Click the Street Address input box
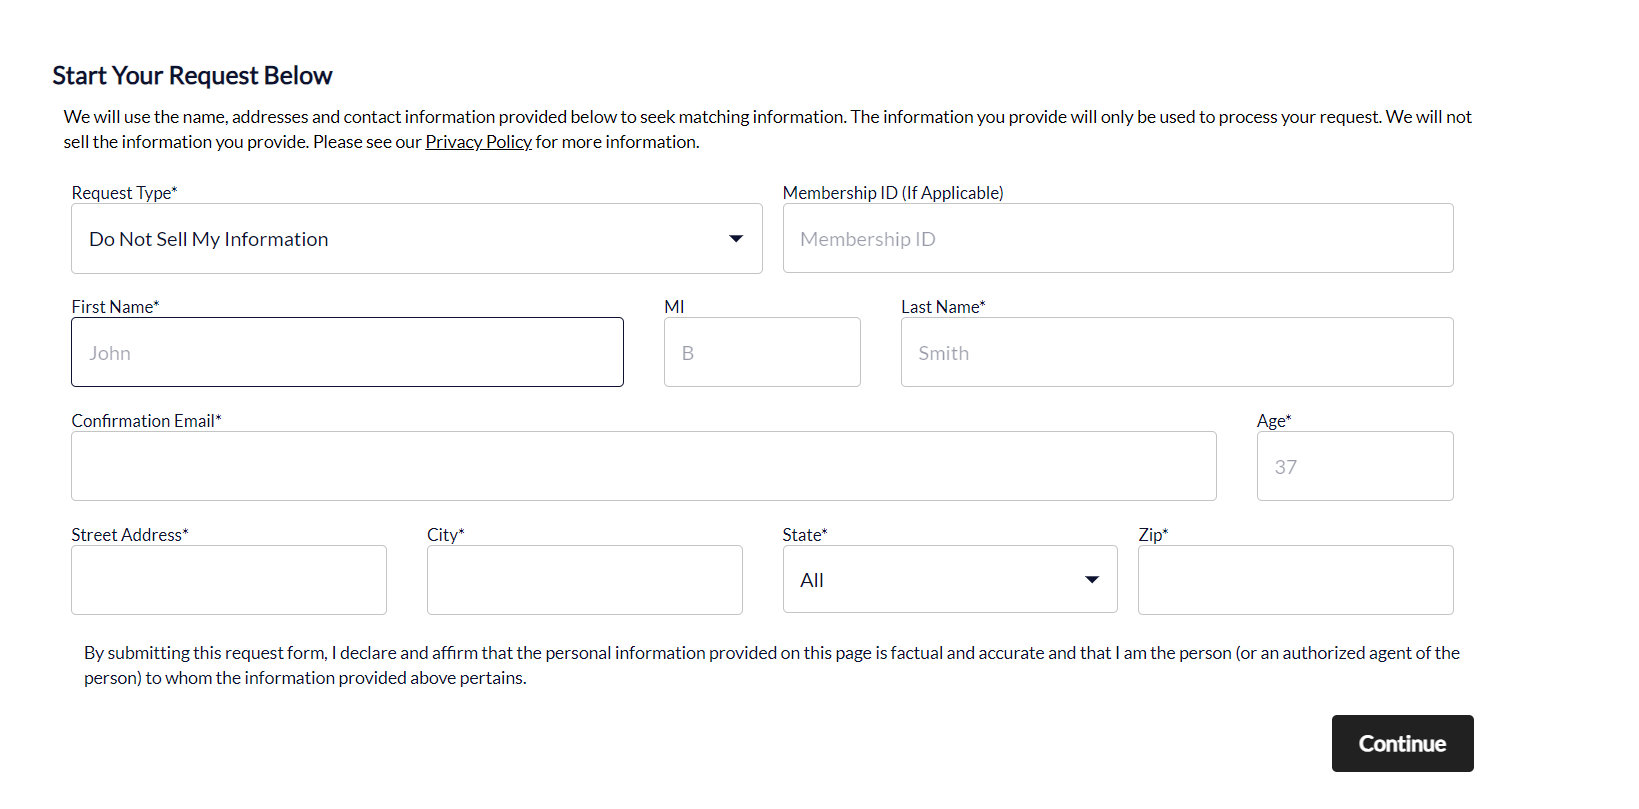 (x=228, y=580)
